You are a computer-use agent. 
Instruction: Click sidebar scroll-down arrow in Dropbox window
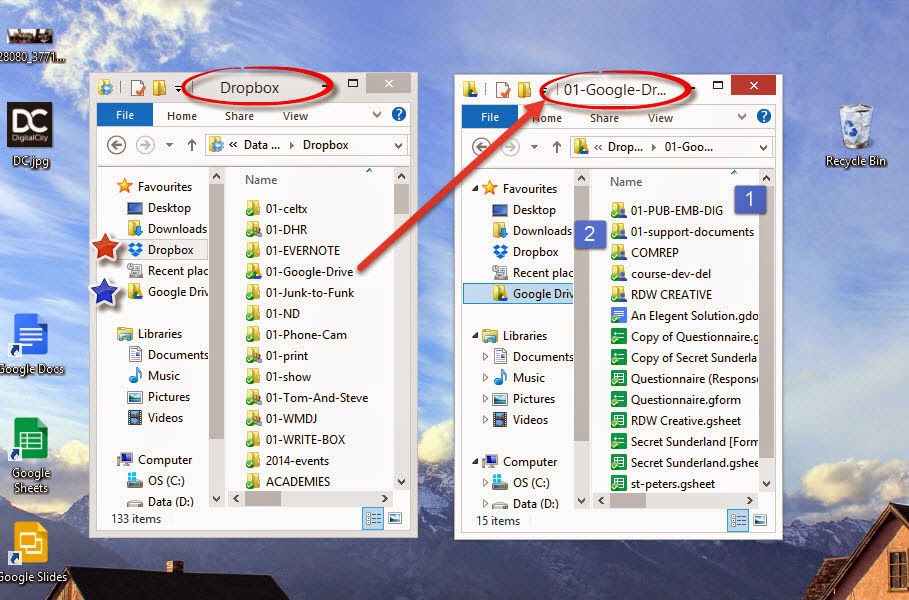click(216, 499)
